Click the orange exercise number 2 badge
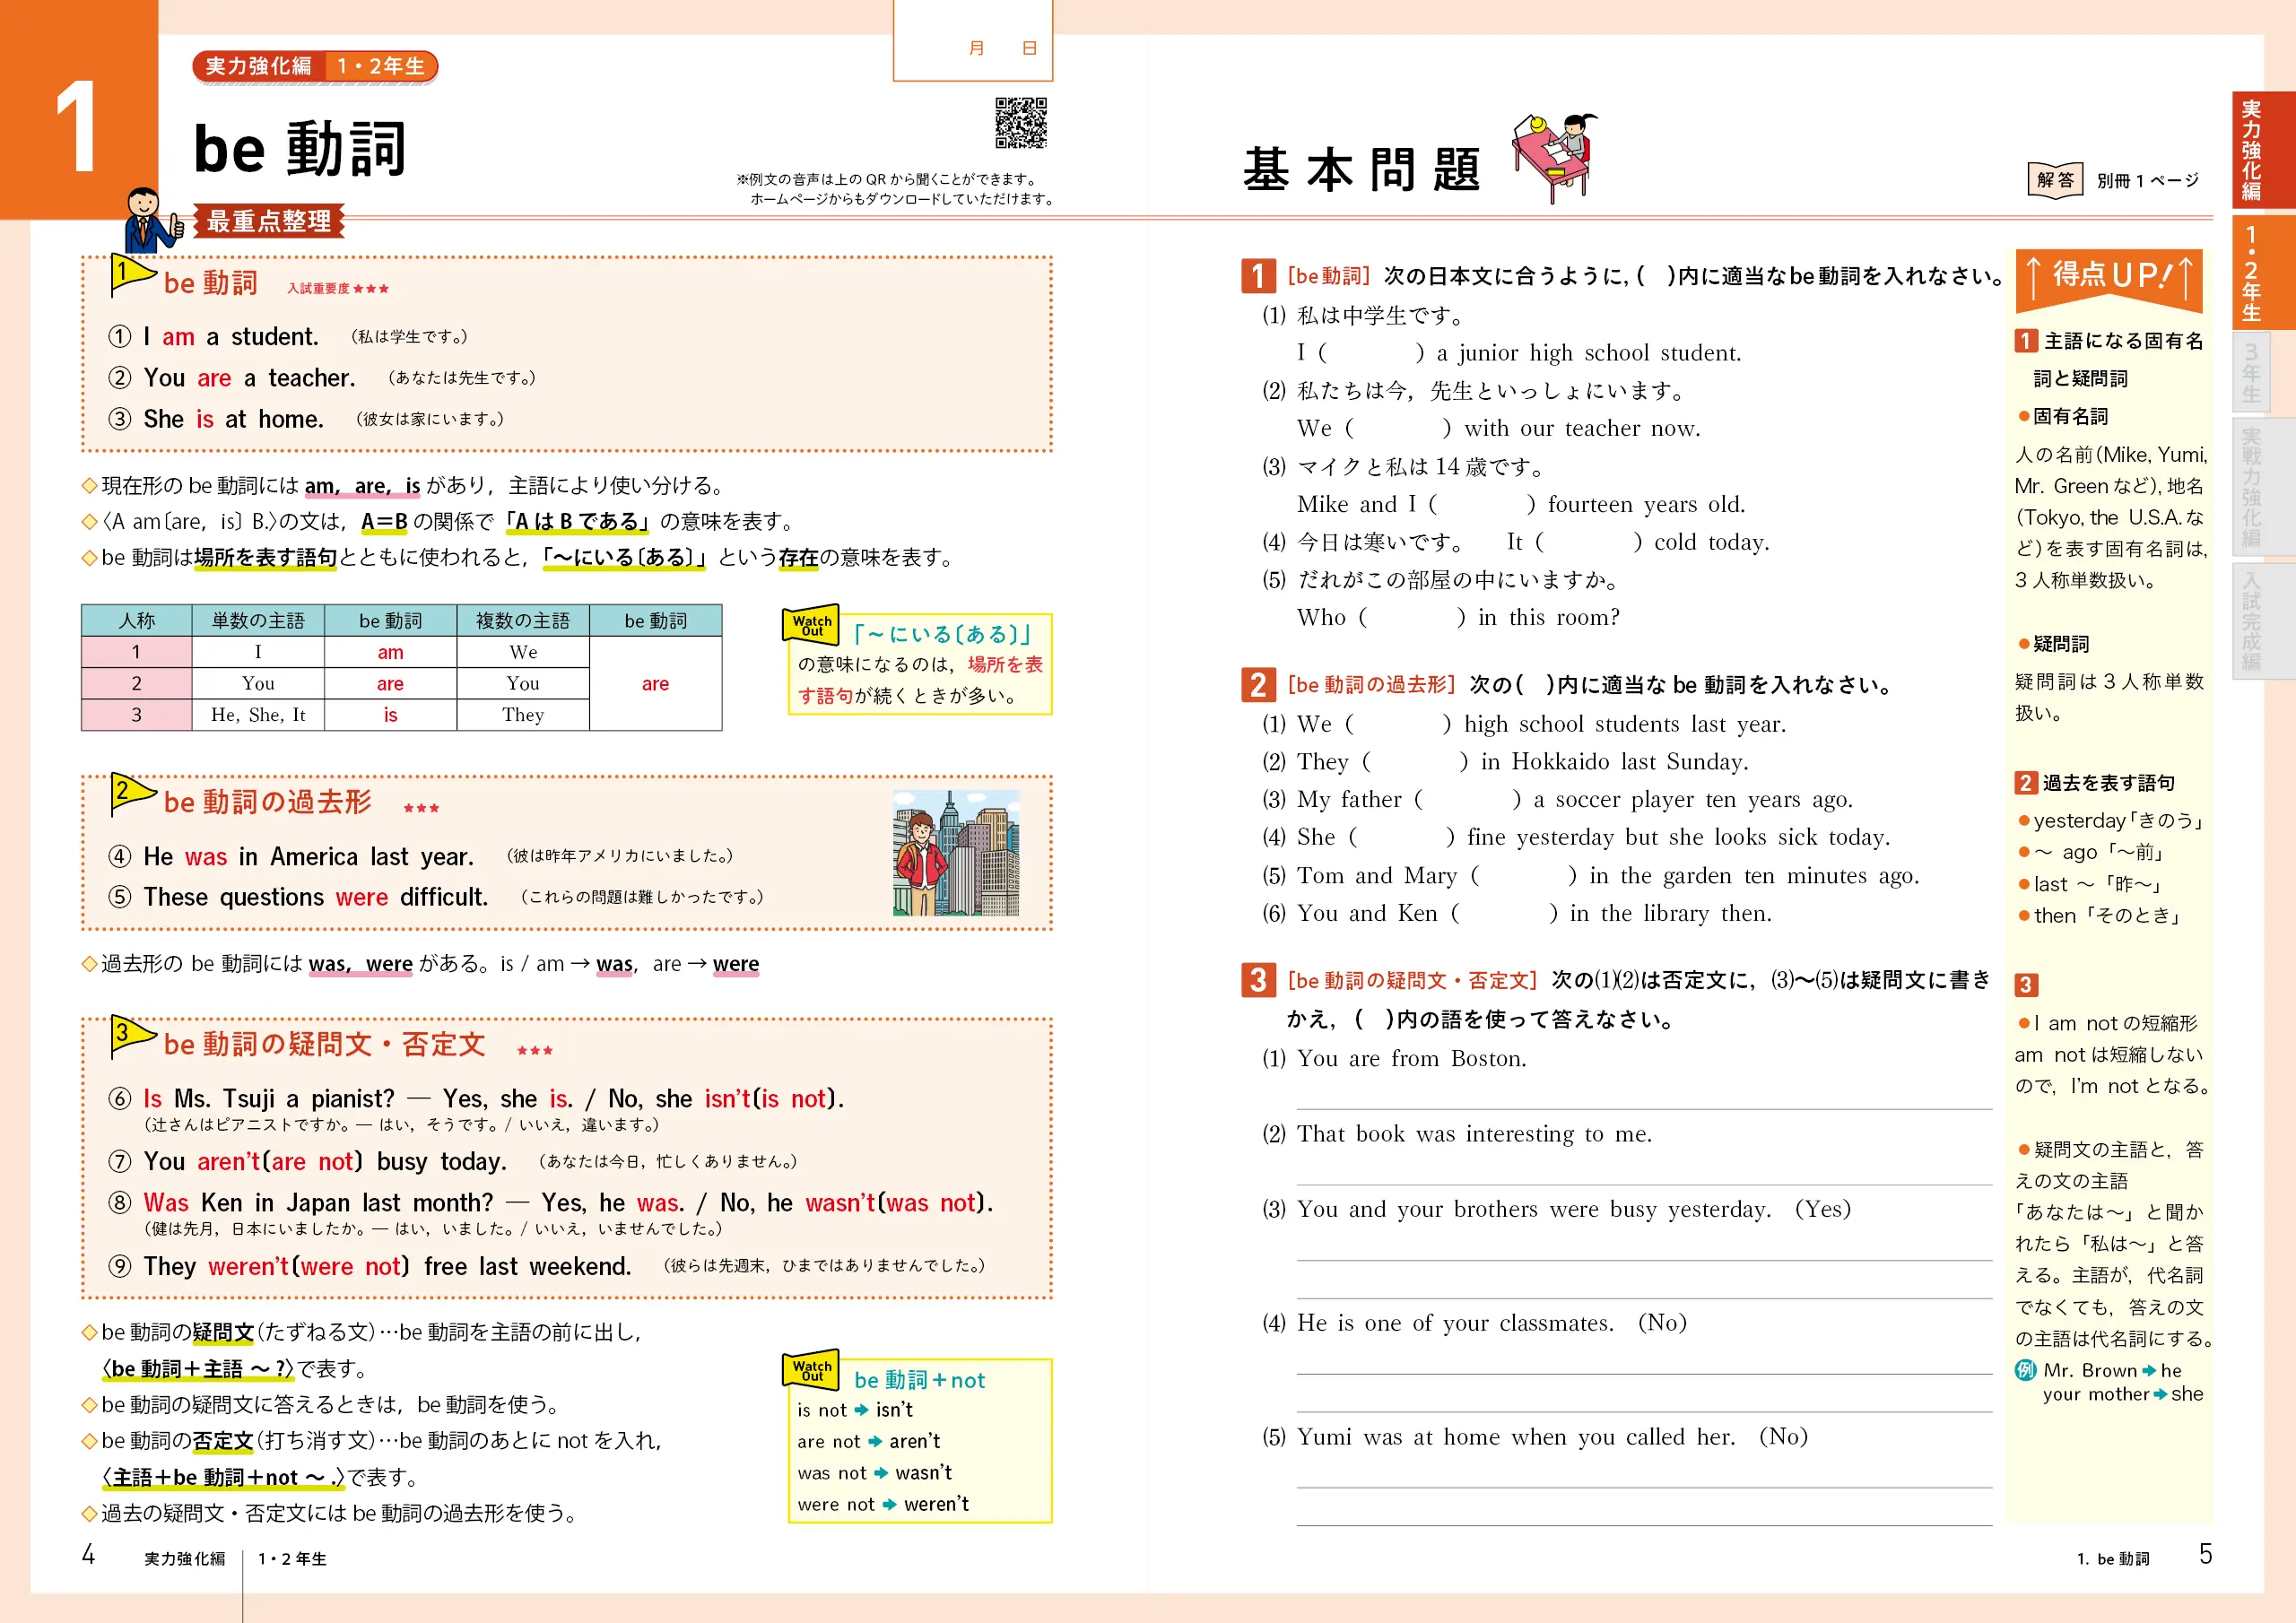2296x1623 pixels. (x=1257, y=685)
